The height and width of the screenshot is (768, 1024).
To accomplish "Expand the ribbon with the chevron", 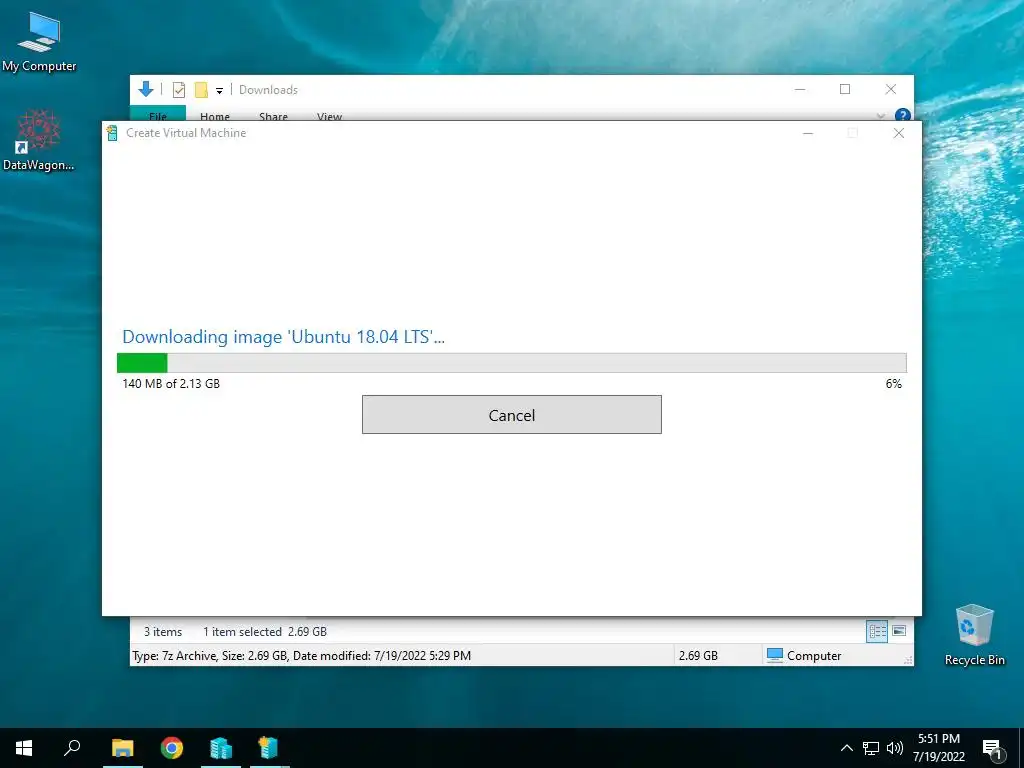I will [x=880, y=116].
